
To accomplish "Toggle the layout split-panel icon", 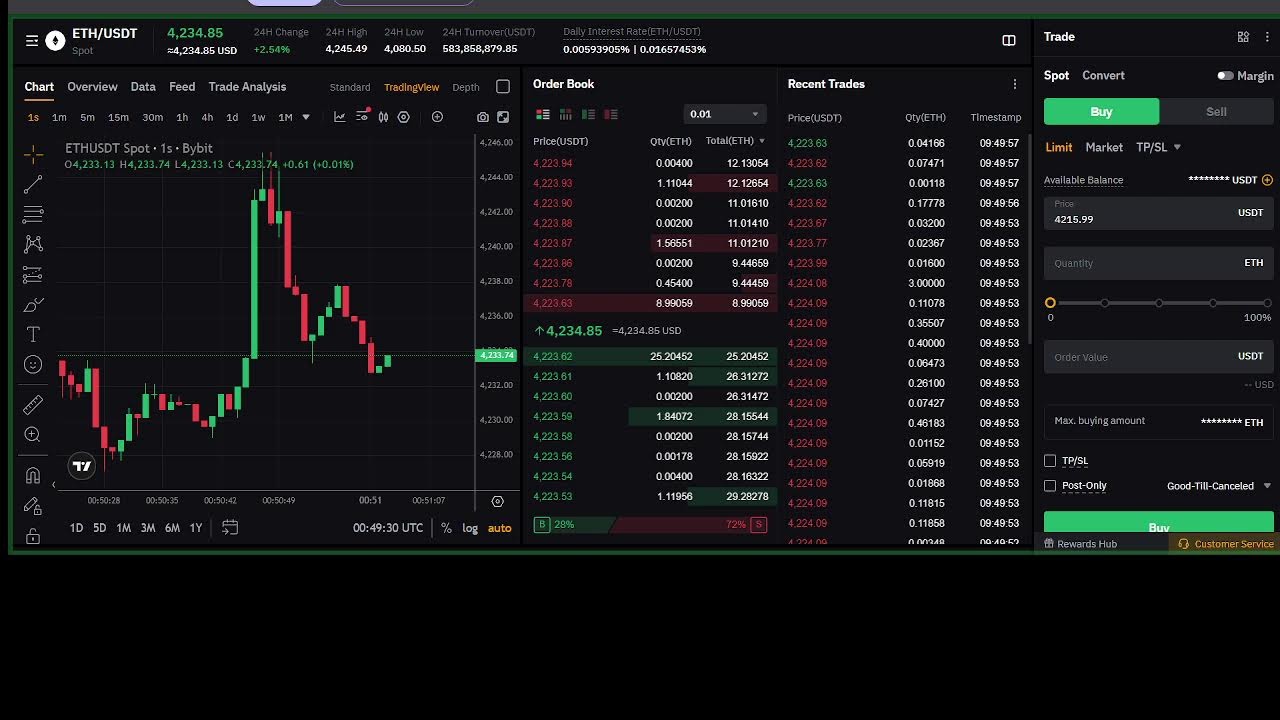I will pyautogui.click(x=1009, y=40).
